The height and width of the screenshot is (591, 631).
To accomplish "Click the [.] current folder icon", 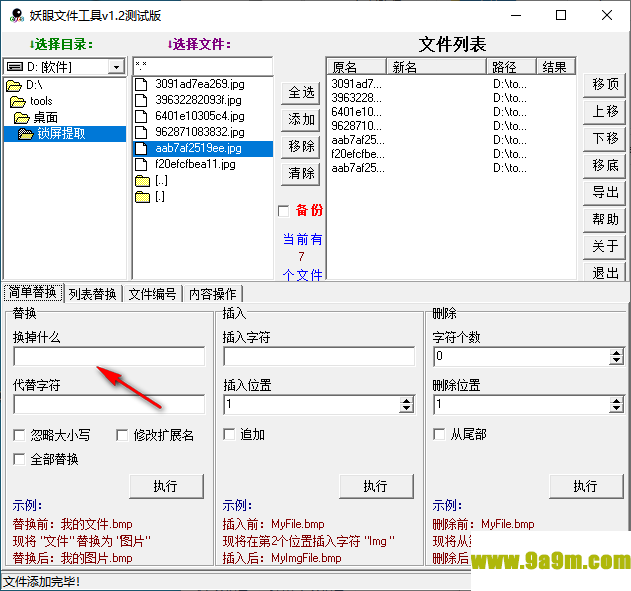I will click(x=142, y=197).
